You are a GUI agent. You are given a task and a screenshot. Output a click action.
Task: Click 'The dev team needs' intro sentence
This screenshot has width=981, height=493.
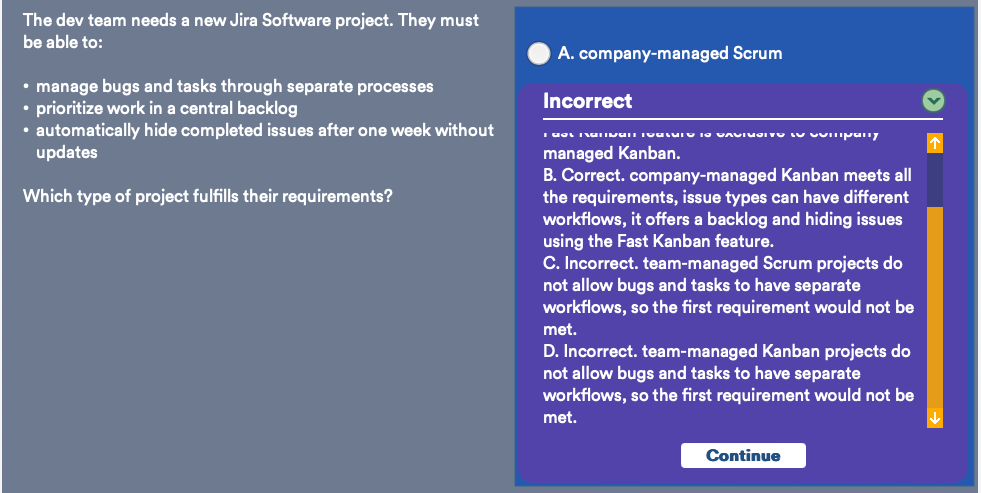[251, 31]
